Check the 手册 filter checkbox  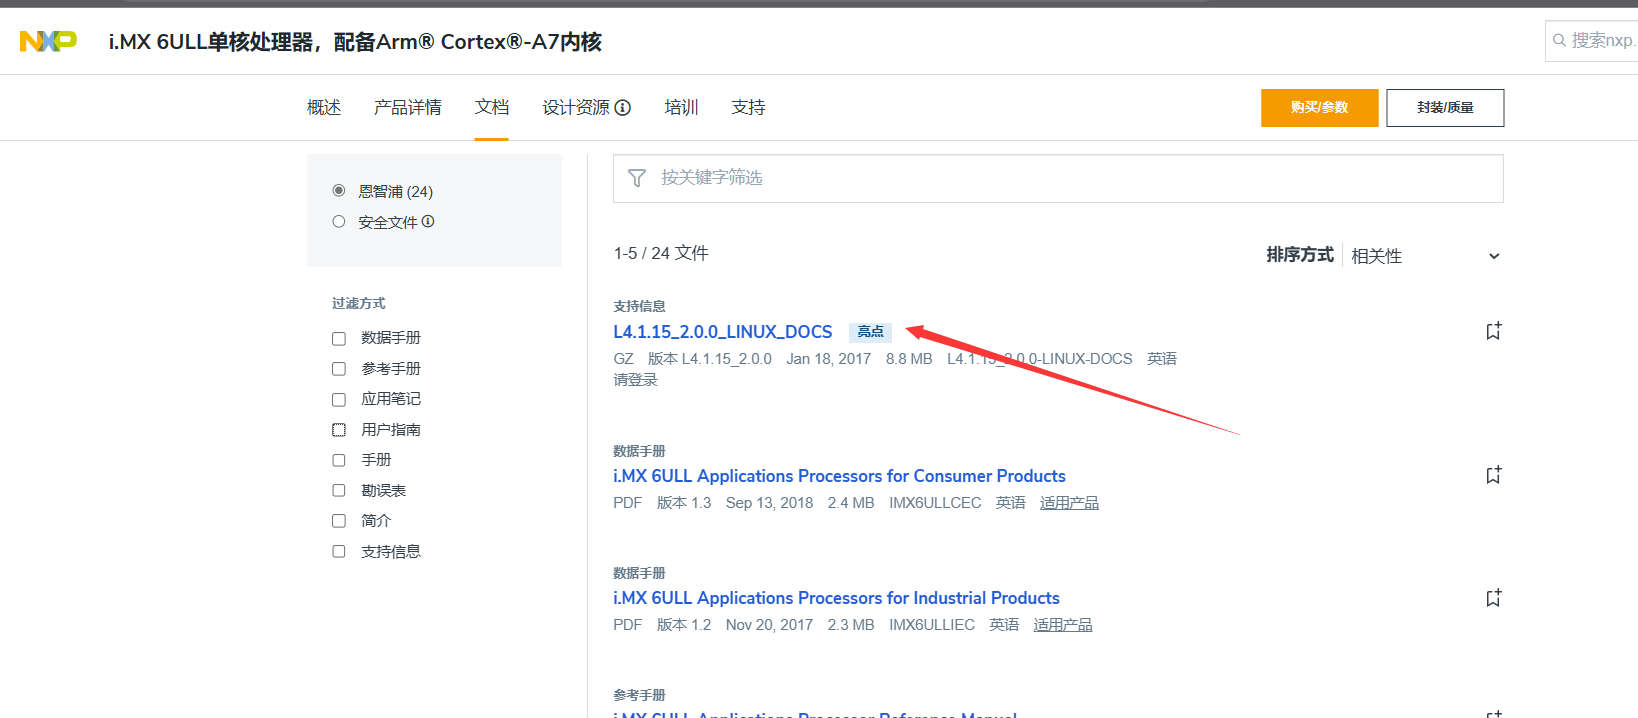click(x=339, y=460)
